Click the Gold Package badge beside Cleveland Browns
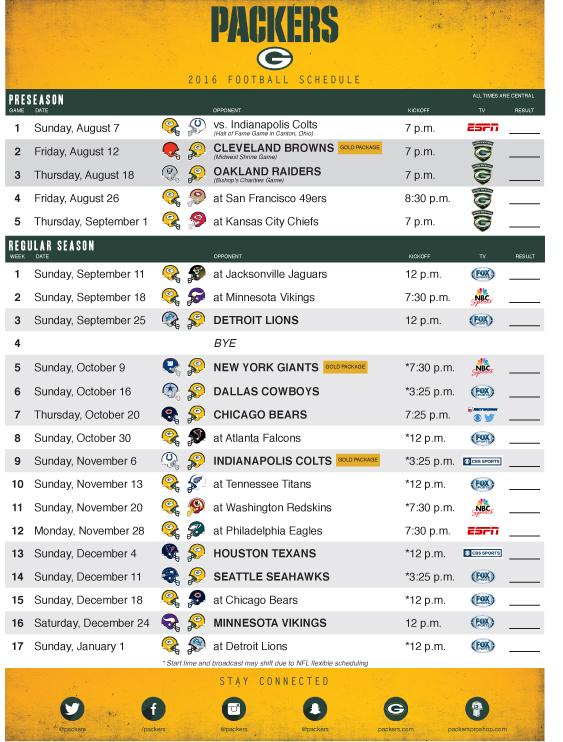Viewport: 563px width, 742px height. [x=360, y=147]
